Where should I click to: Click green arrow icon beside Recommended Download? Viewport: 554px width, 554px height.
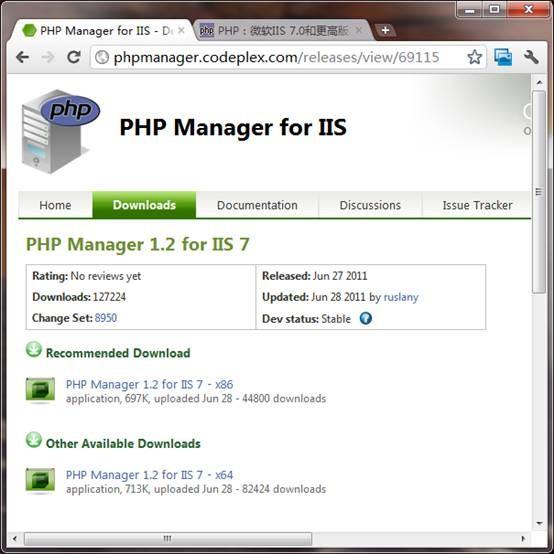pos(34,350)
